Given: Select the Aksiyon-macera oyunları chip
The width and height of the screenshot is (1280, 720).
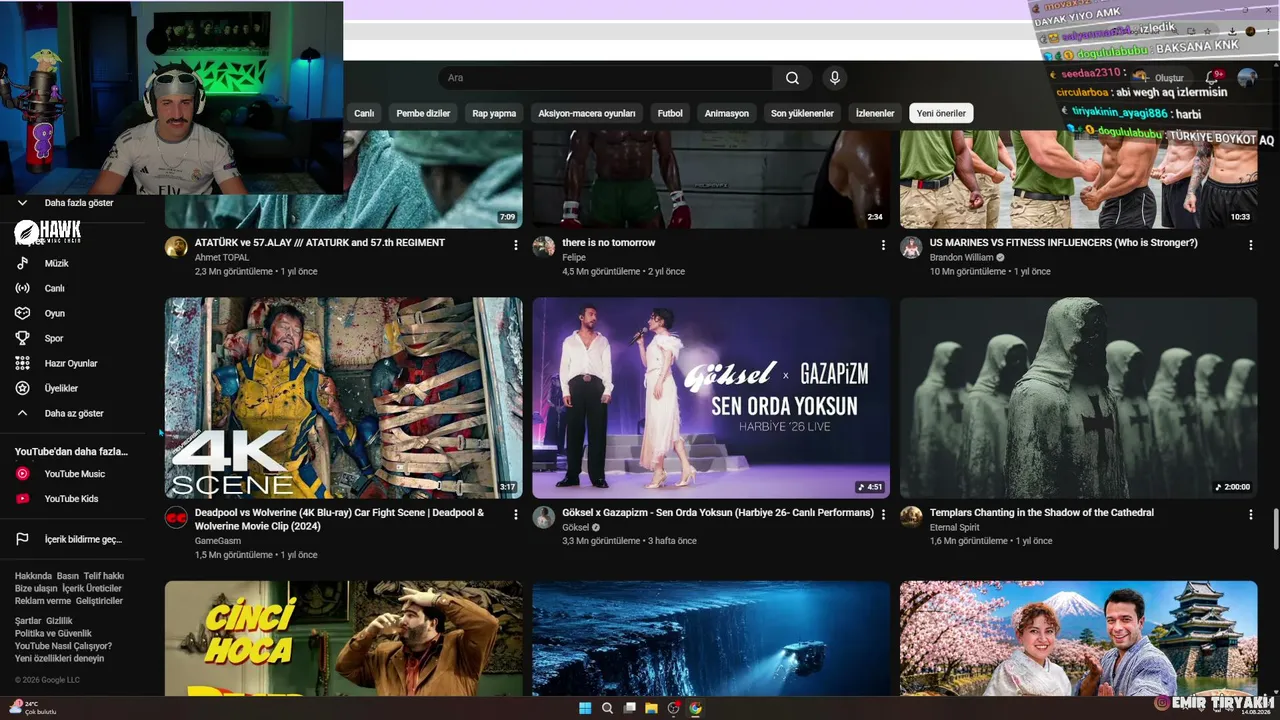Looking at the screenshot, I should 587,113.
